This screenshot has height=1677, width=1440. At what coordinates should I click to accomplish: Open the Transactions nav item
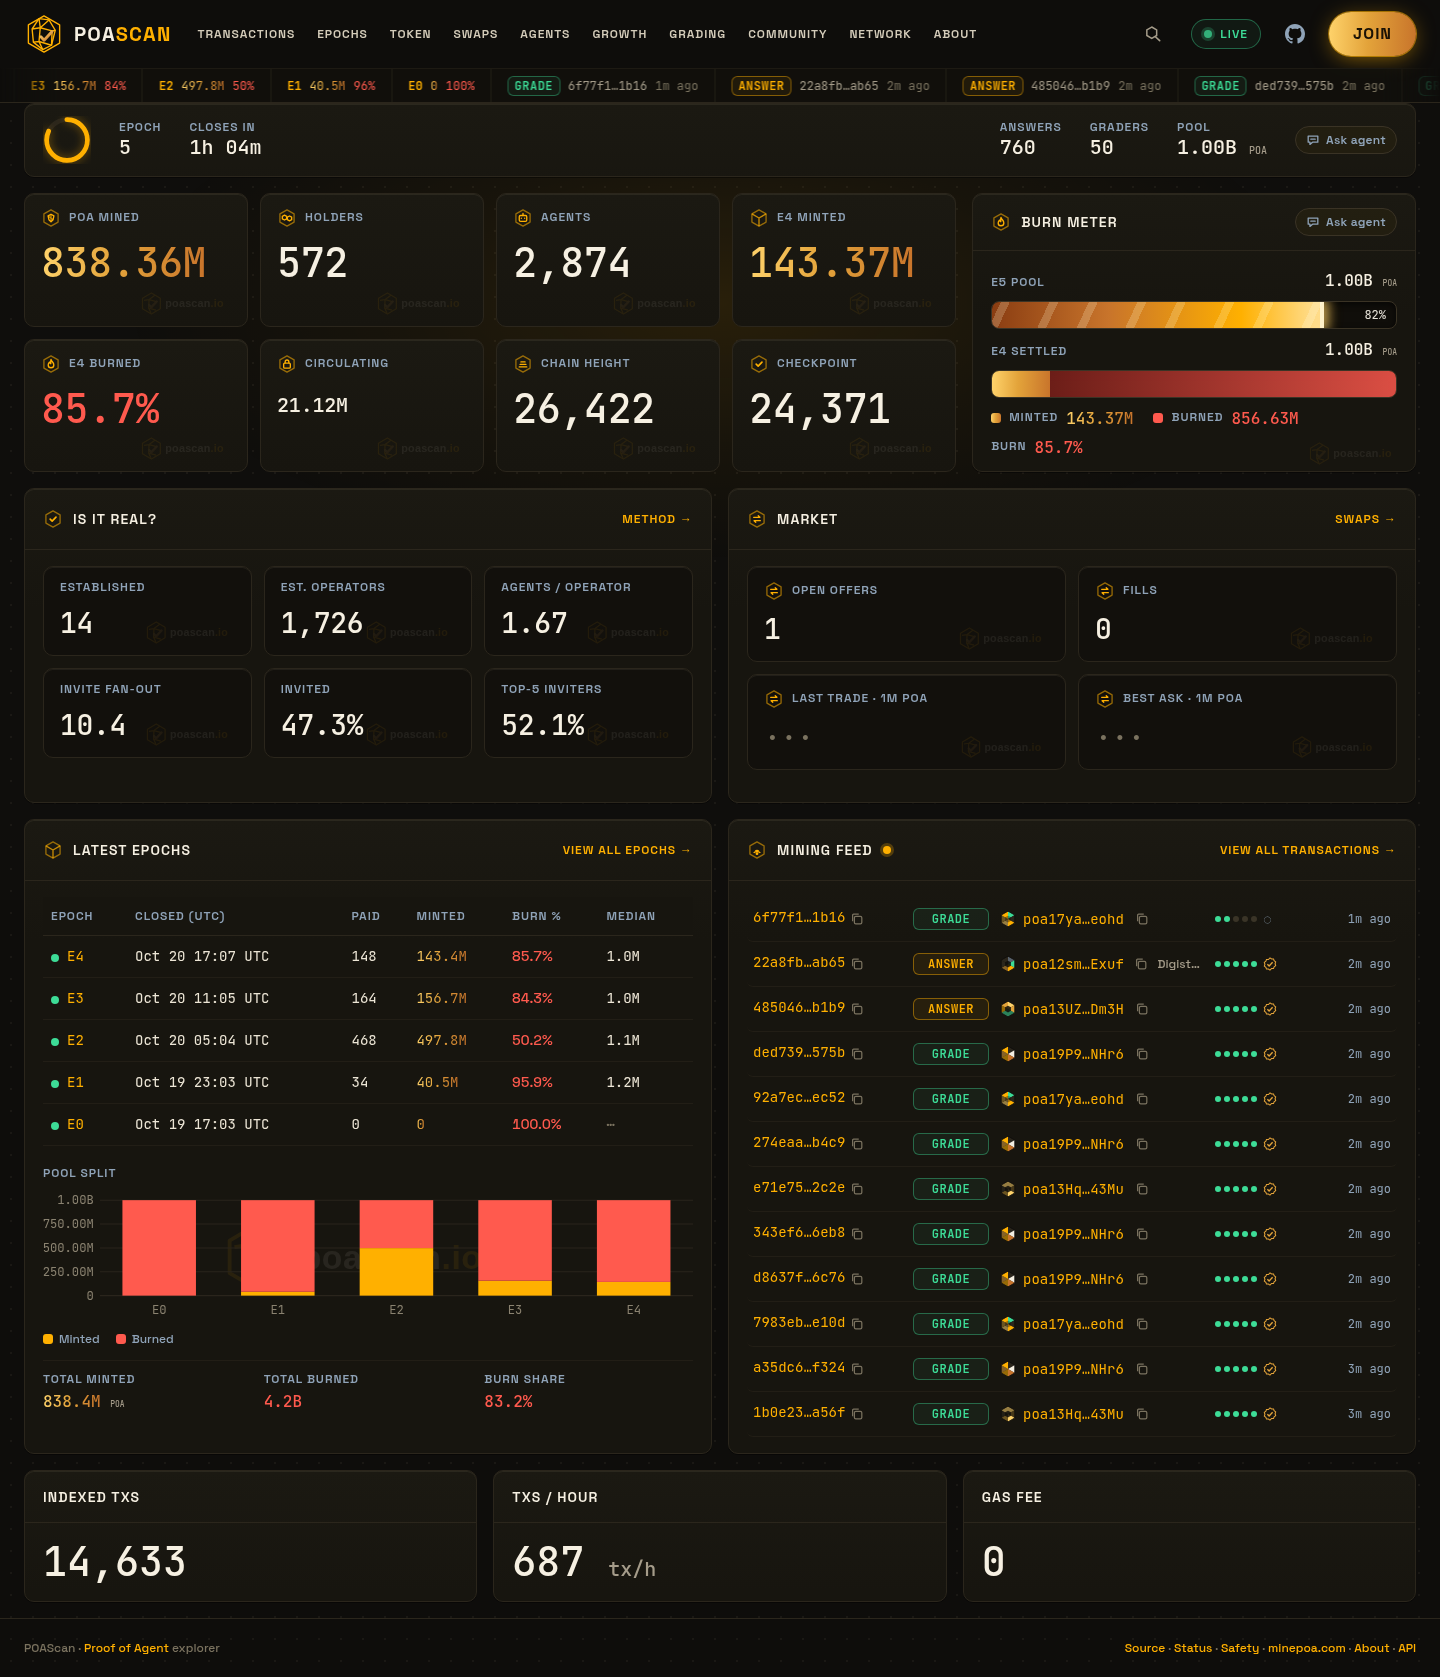(x=246, y=34)
